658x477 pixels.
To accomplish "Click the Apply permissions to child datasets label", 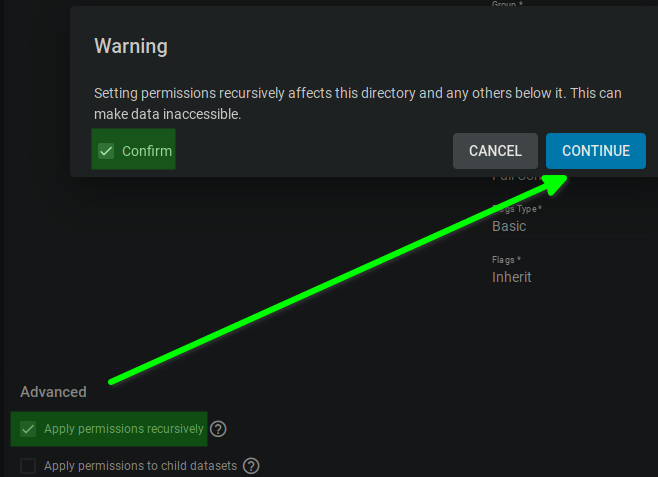I will (140, 465).
